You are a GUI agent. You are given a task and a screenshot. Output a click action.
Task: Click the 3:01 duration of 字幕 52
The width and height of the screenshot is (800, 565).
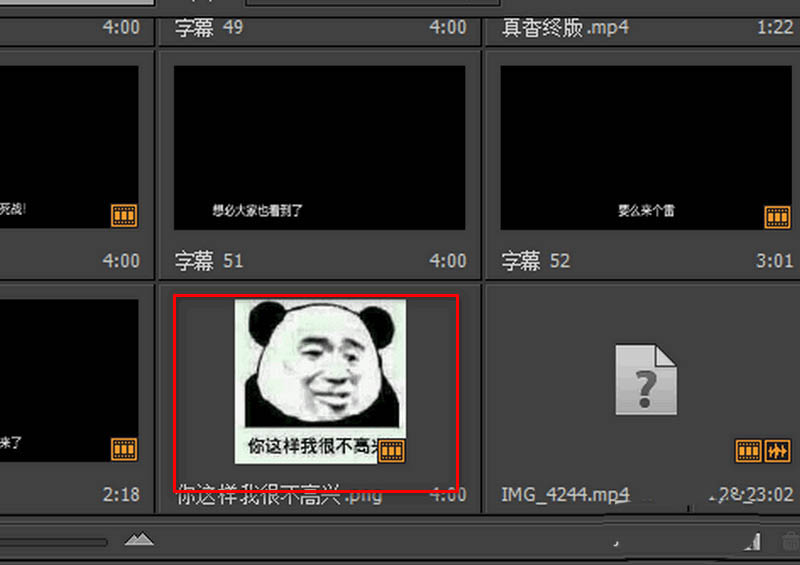[774, 261]
